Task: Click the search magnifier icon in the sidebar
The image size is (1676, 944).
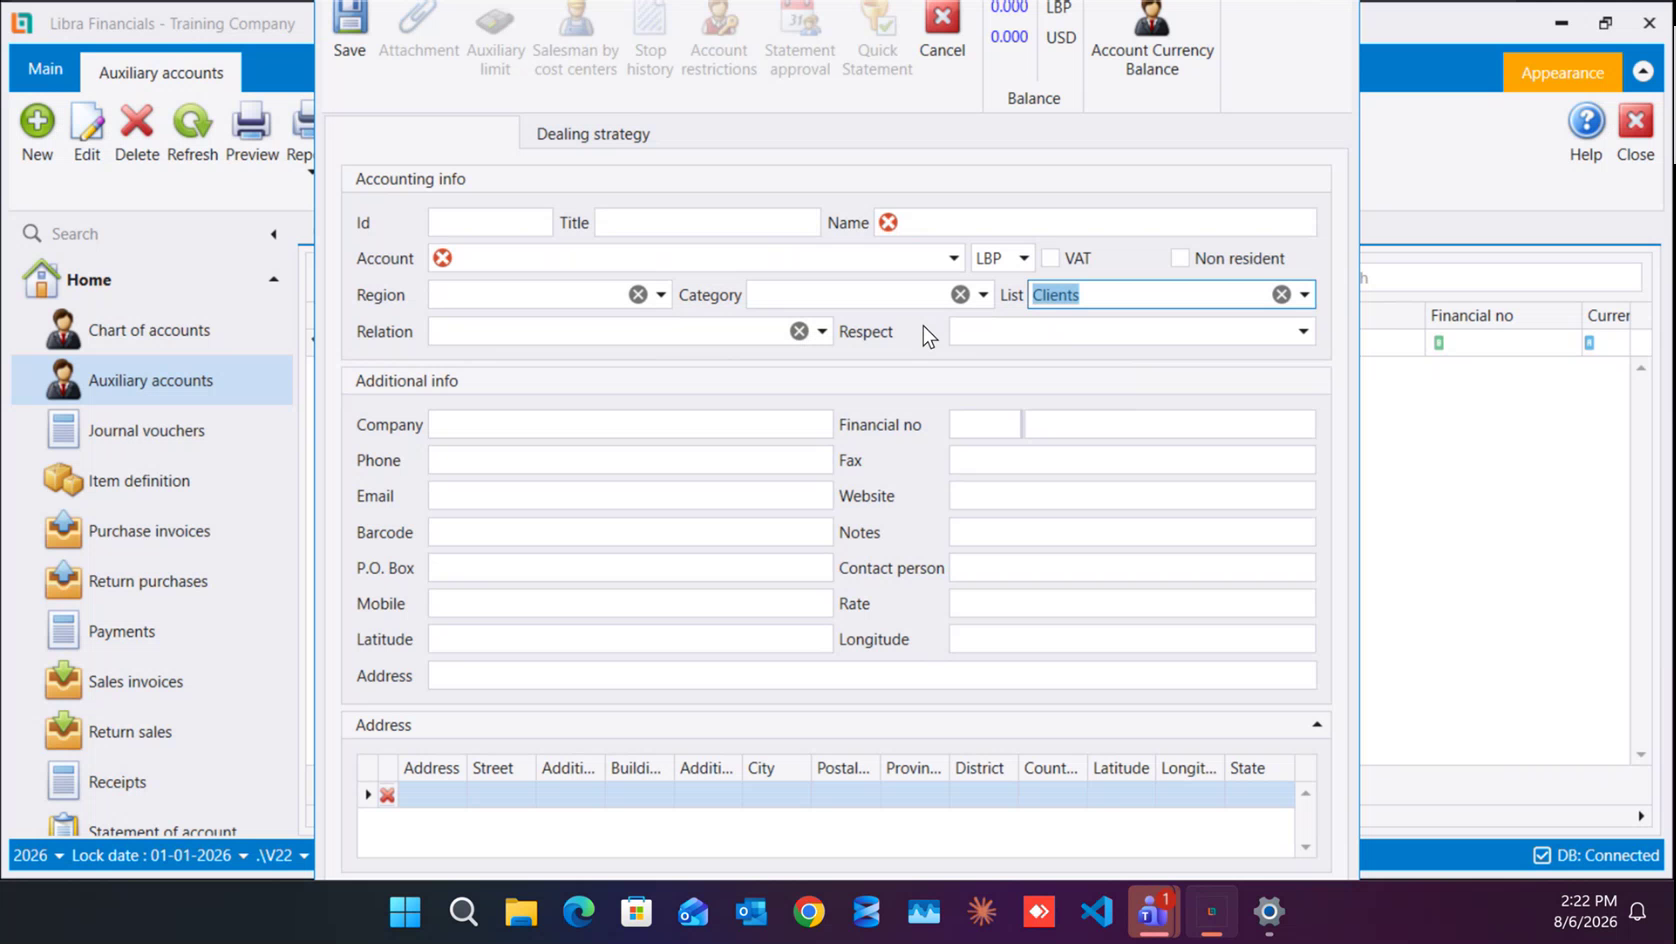Action: pyautogui.click(x=32, y=233)
